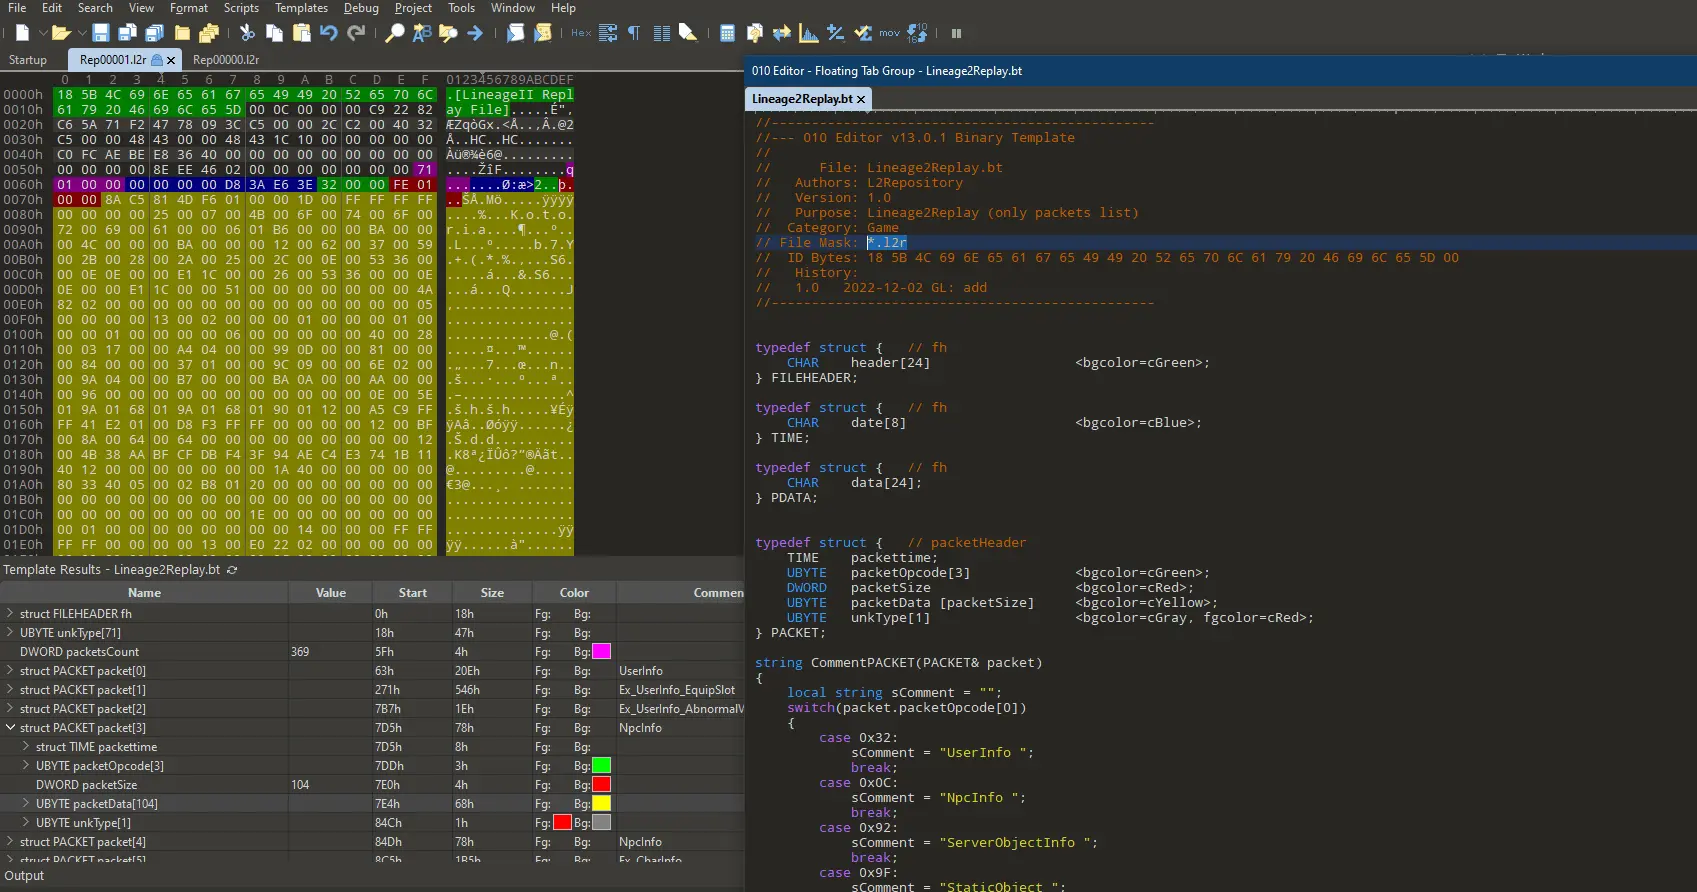
Task: Sort by the Name column header
Action: [x=144, y=593]
